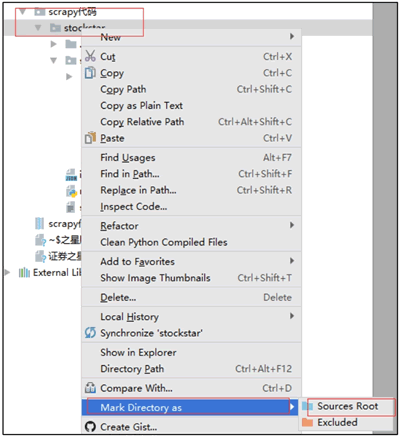Click the Synchronize 'stockstar' refresh icon

click(x=90, y=333)
